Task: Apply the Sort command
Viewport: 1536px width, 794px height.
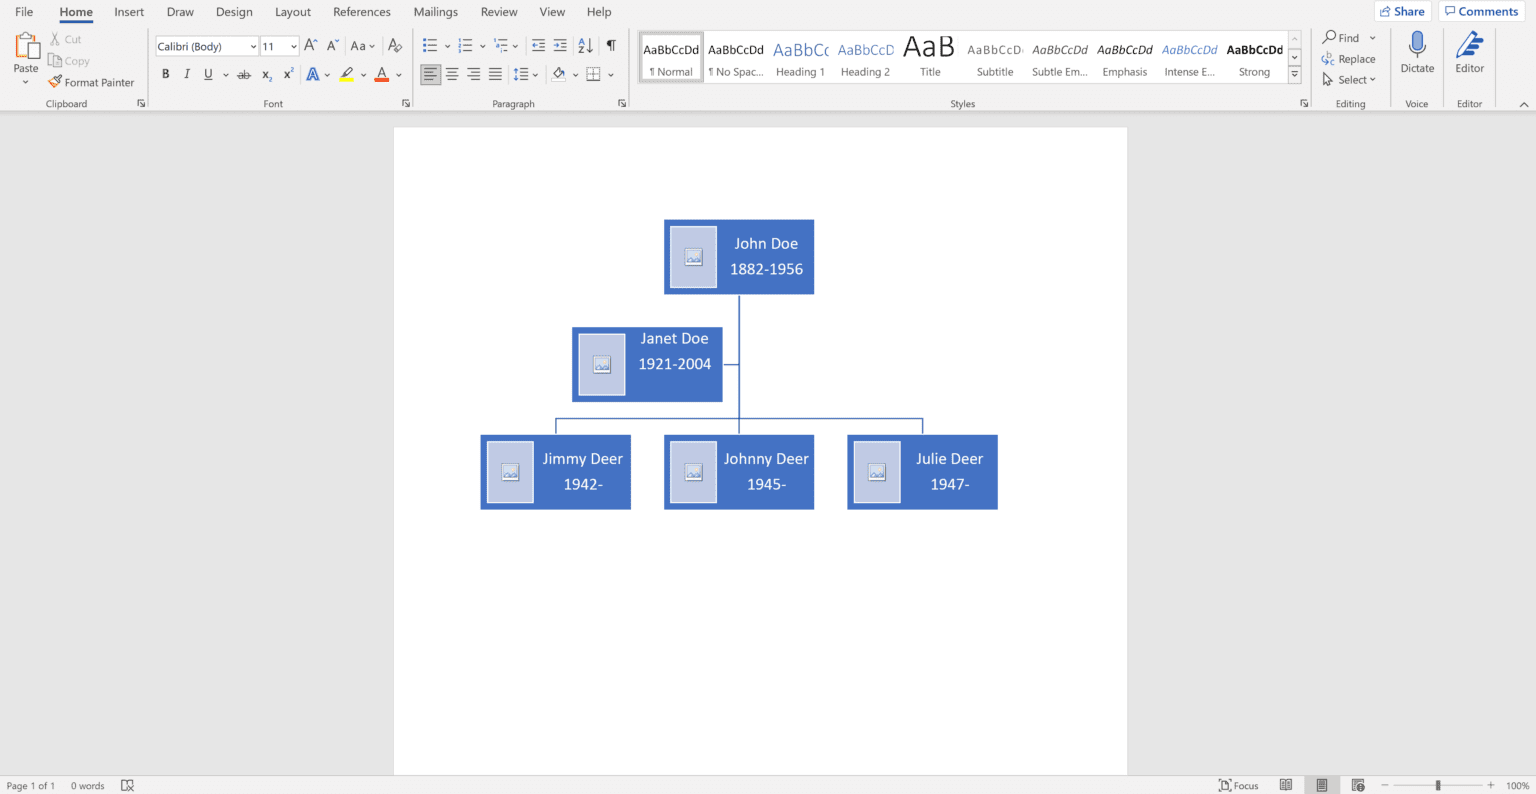Action: click(584, 45)
